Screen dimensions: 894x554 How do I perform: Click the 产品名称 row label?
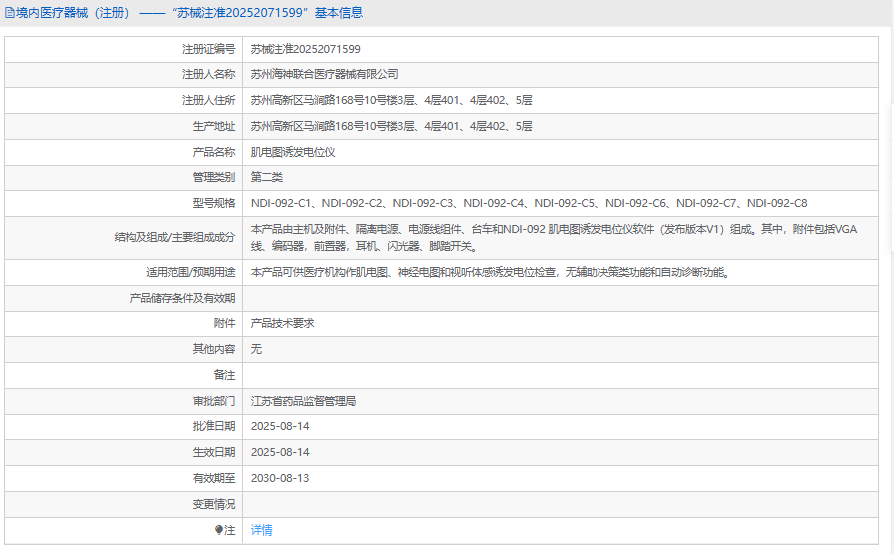point(214,152)
